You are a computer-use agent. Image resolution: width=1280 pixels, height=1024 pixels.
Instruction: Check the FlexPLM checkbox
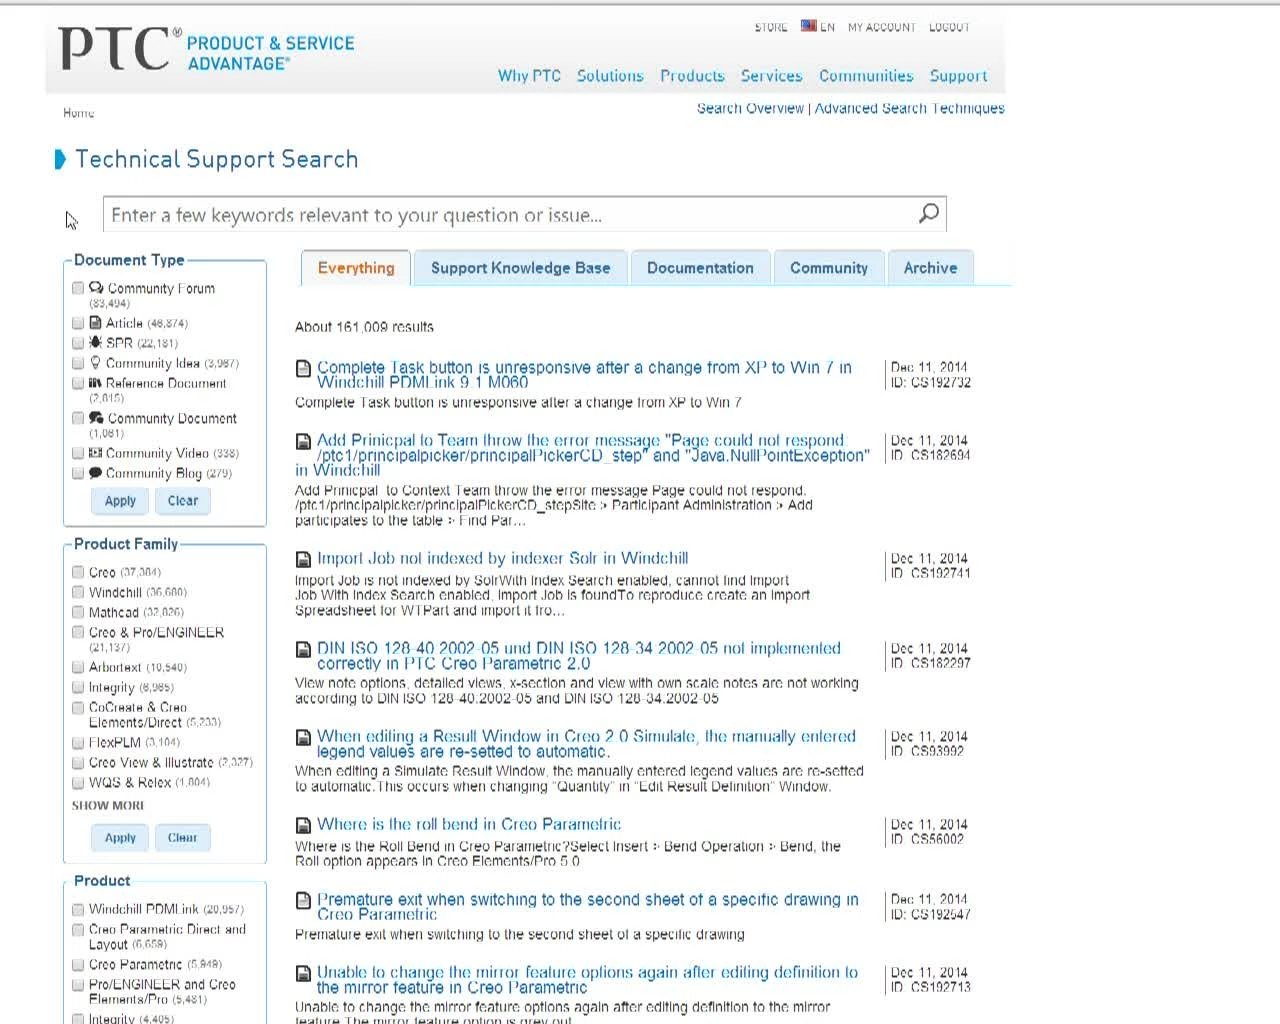[78, 743]
